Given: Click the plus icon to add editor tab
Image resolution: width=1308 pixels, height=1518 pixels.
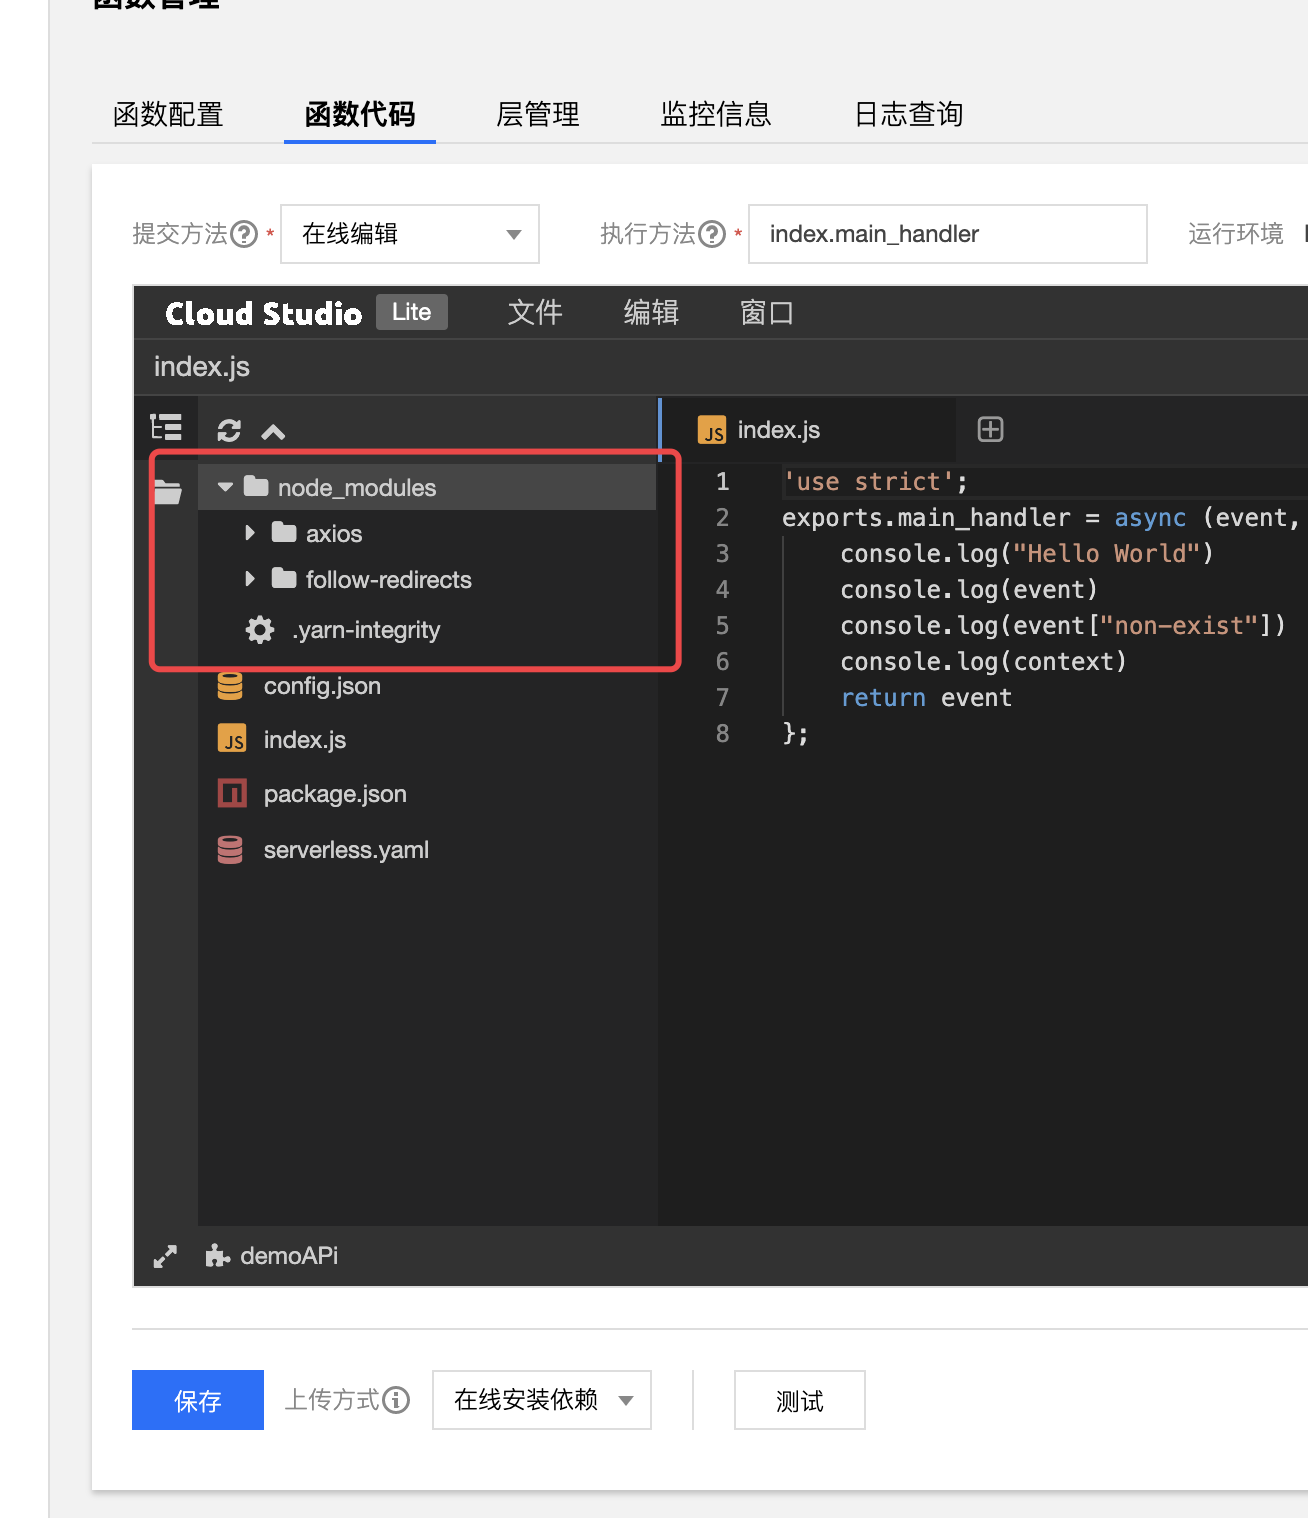Looking at the screenshot, I should click(990, 430).
